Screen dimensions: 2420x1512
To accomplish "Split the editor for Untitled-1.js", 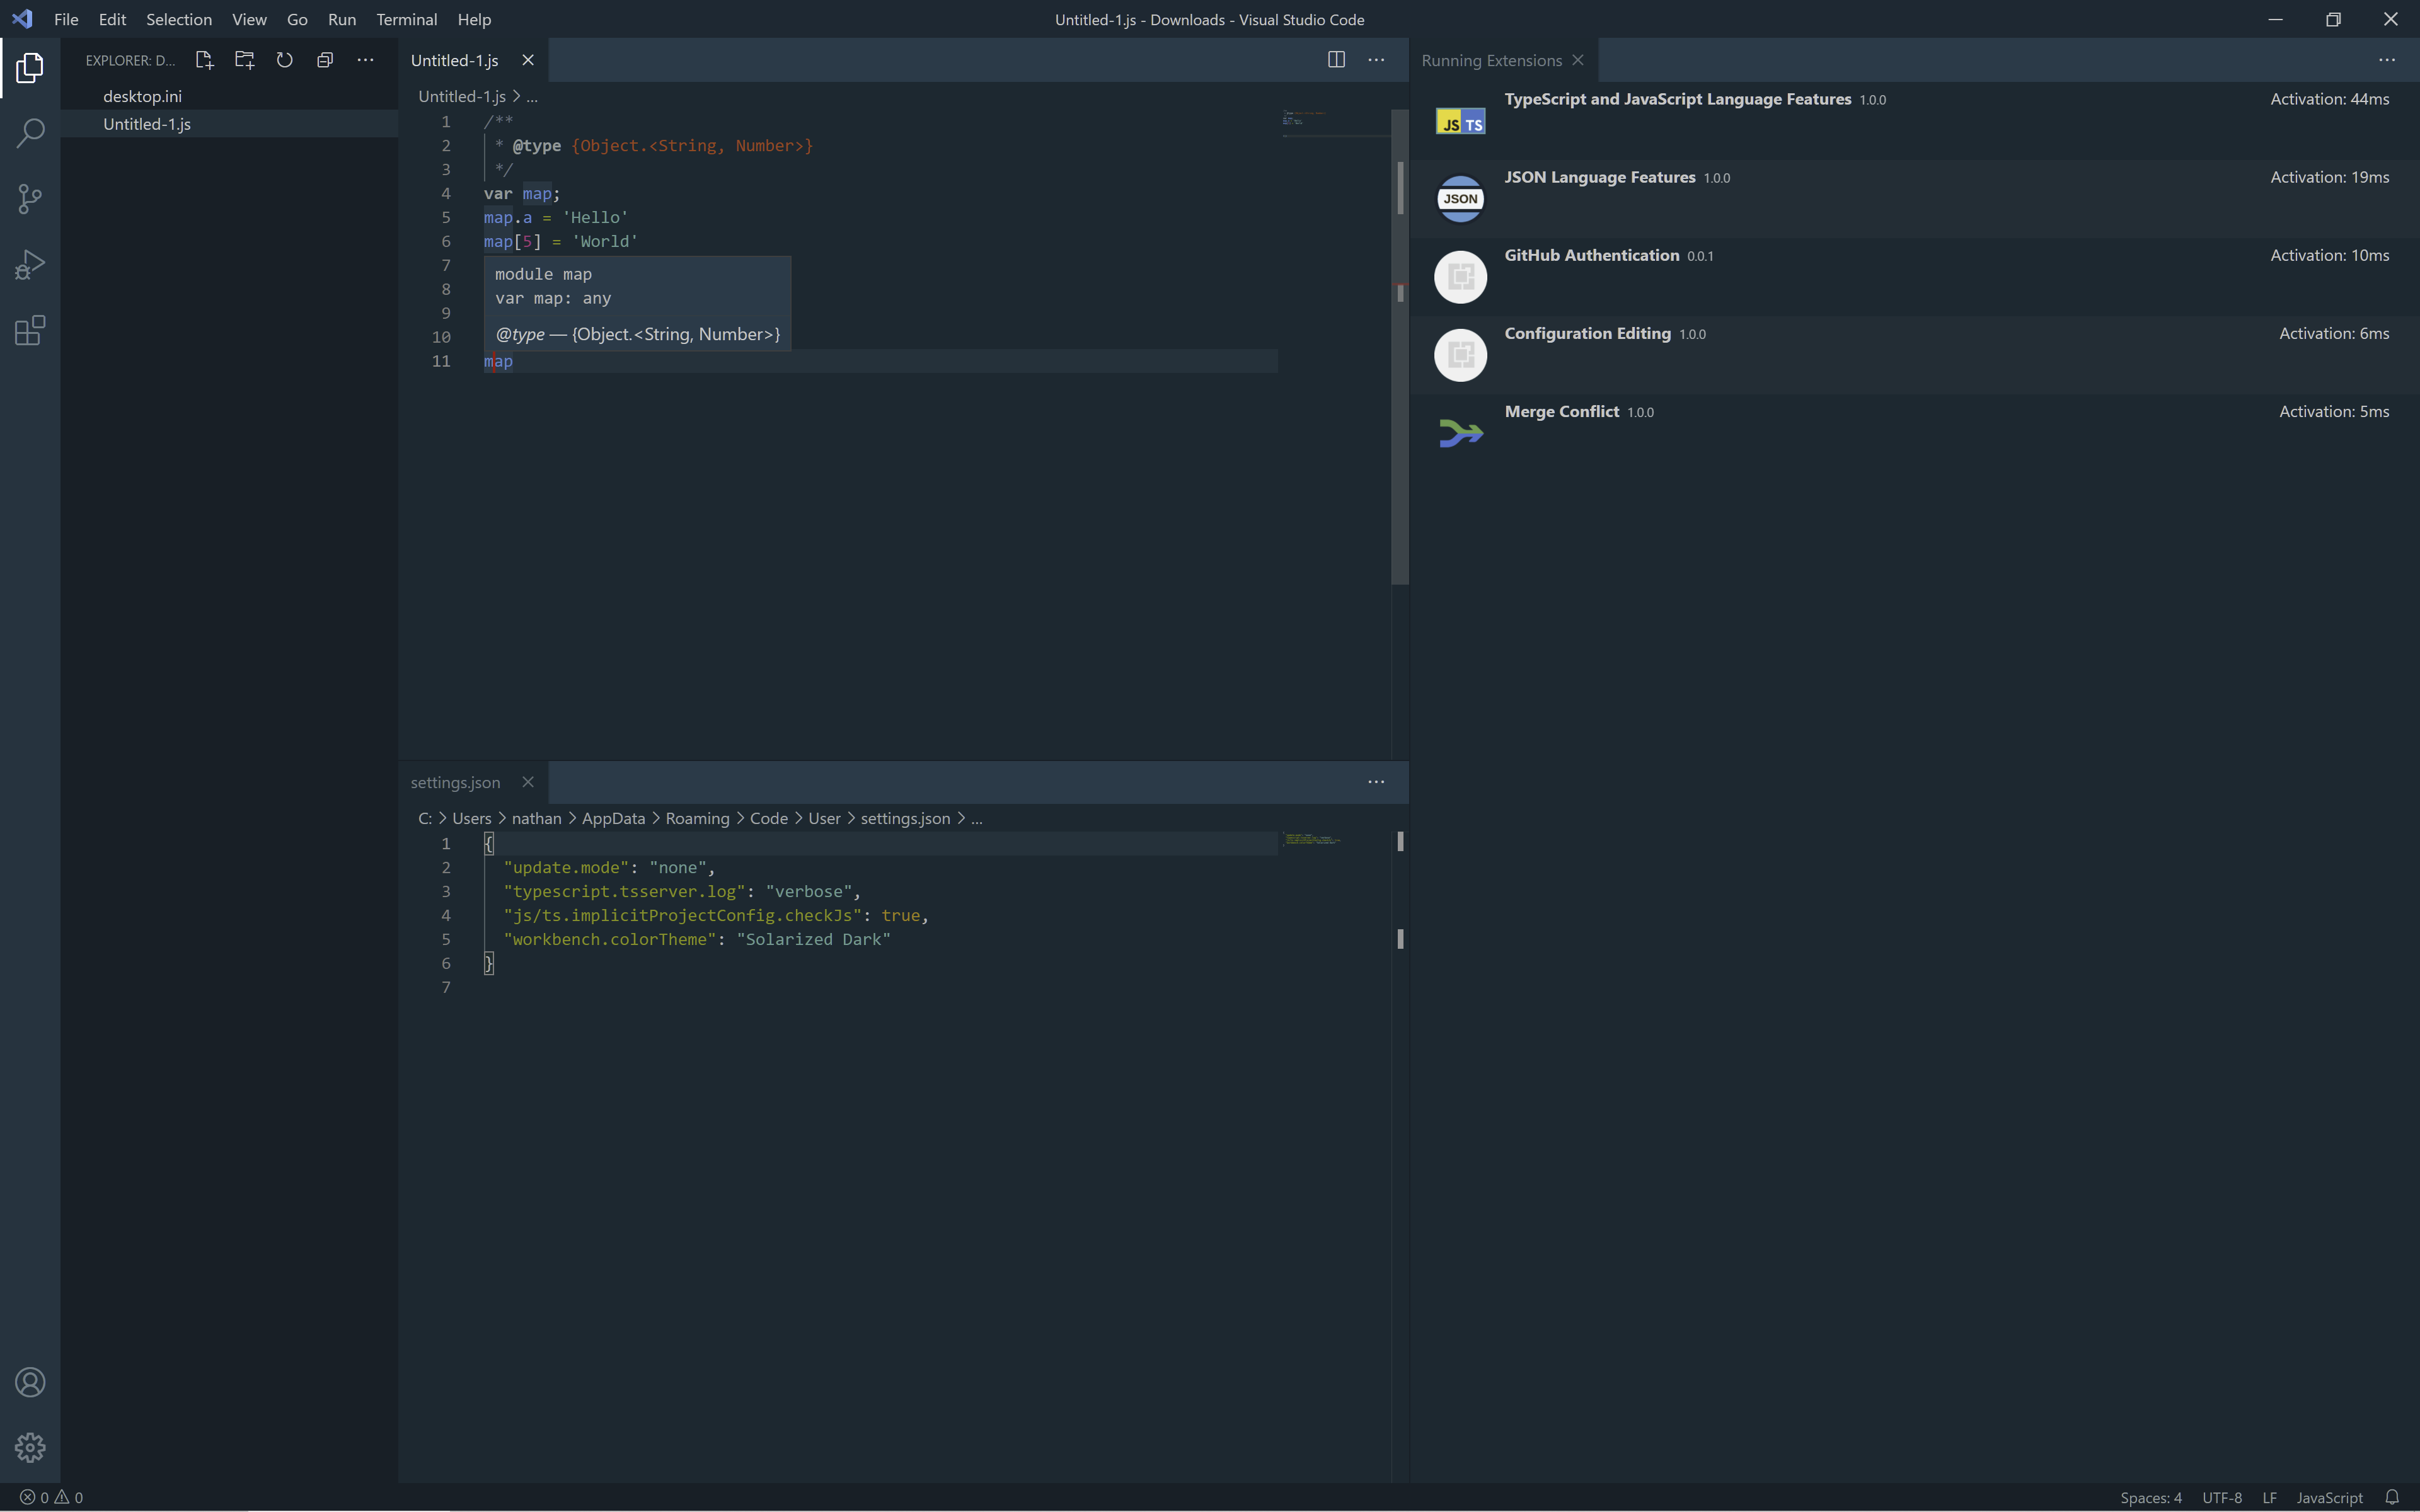I will pyautogui.click(x=1336, y=60).
